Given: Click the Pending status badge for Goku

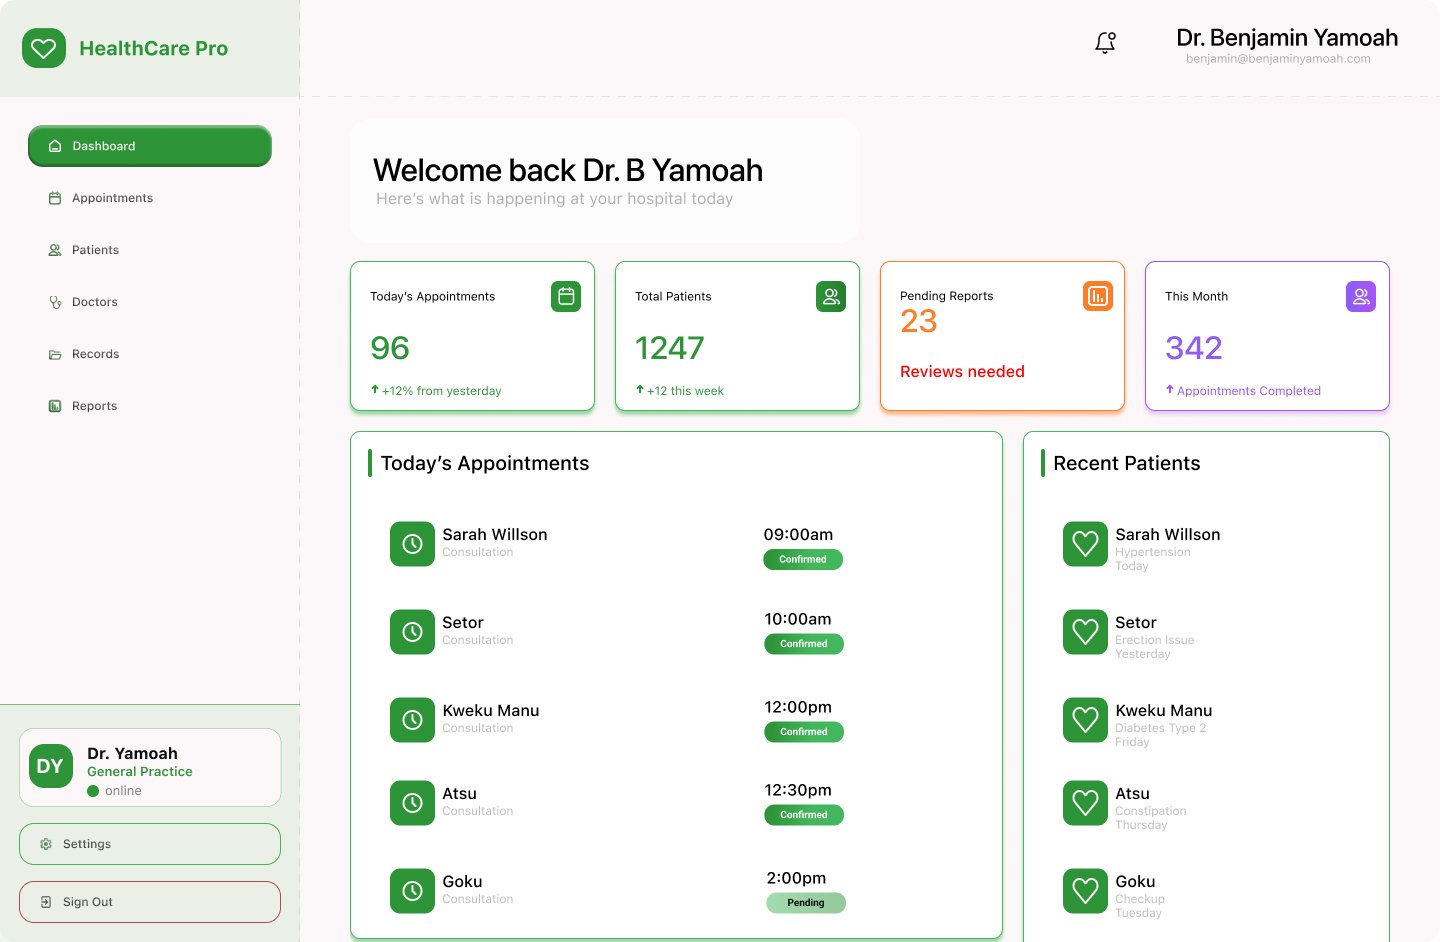Looking at the screenshot, I should coord(806,903).
